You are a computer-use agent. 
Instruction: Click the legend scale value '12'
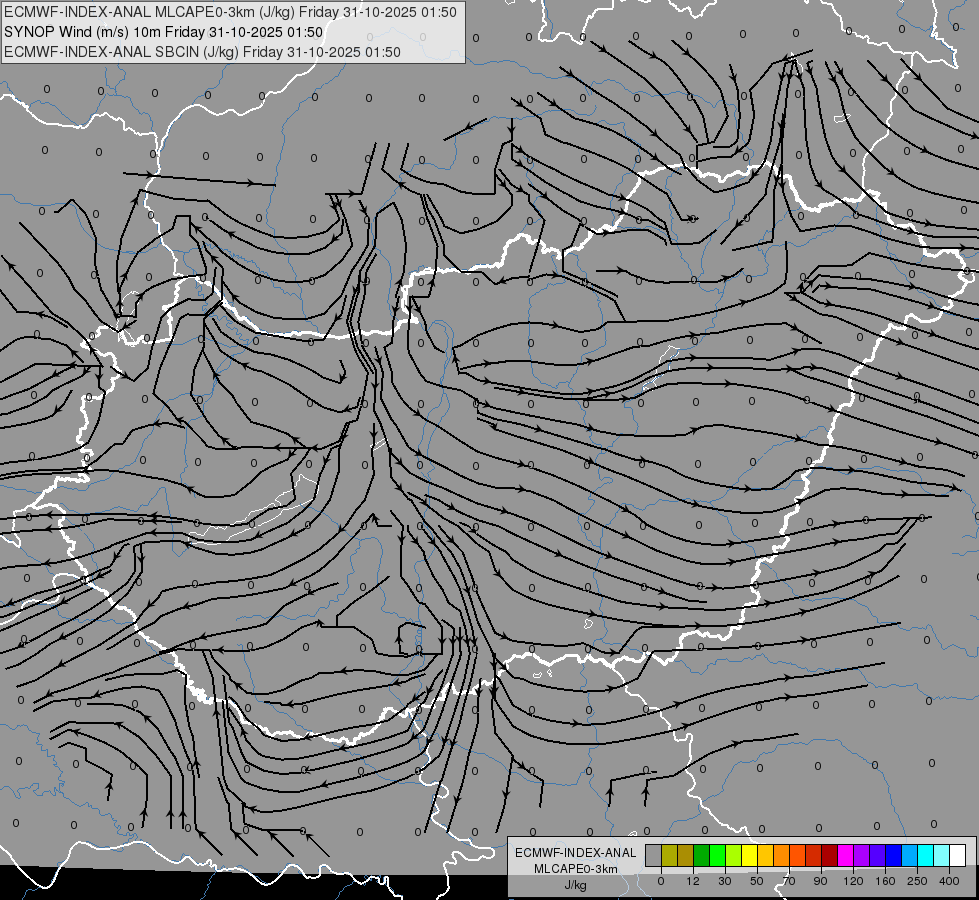(693, 881)
